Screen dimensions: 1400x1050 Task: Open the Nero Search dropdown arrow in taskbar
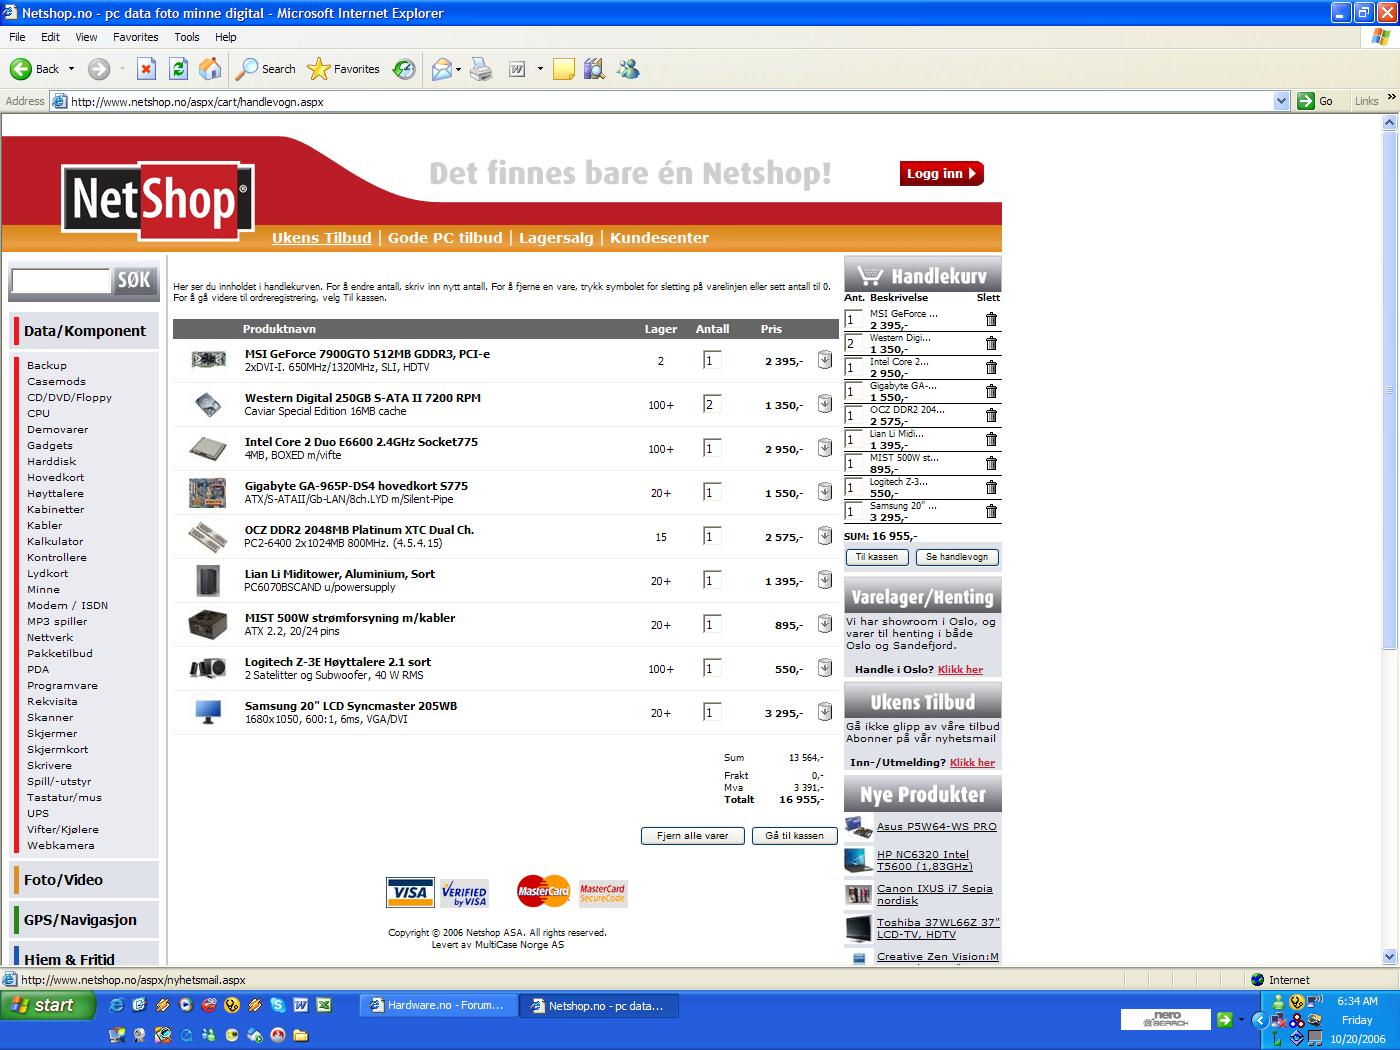pos(1241,1020)
